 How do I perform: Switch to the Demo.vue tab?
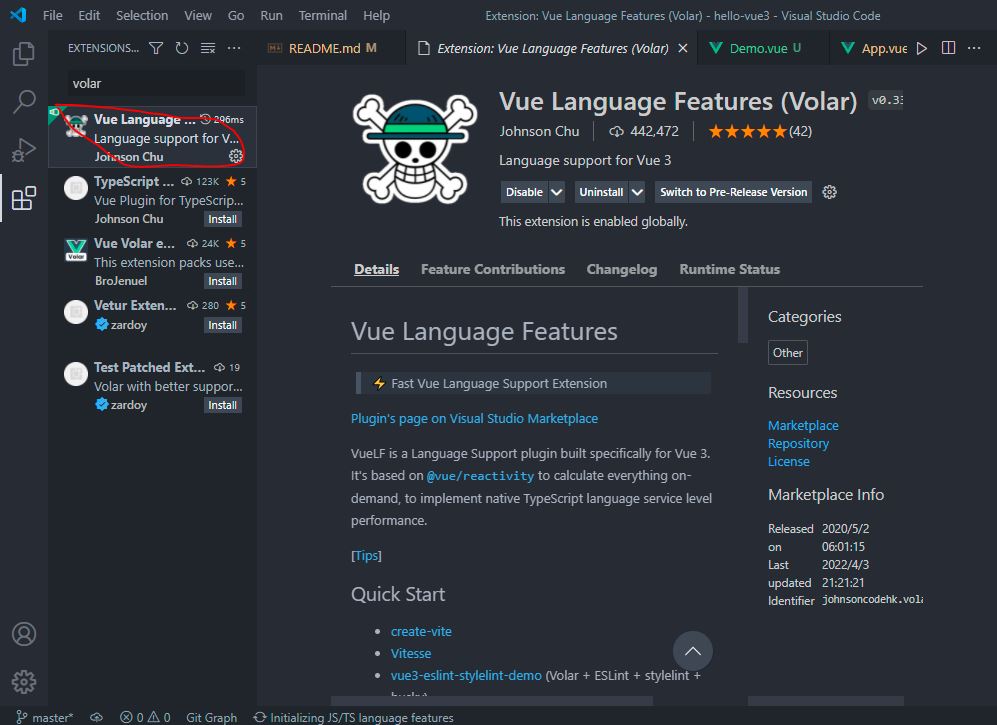pos(762,48)
